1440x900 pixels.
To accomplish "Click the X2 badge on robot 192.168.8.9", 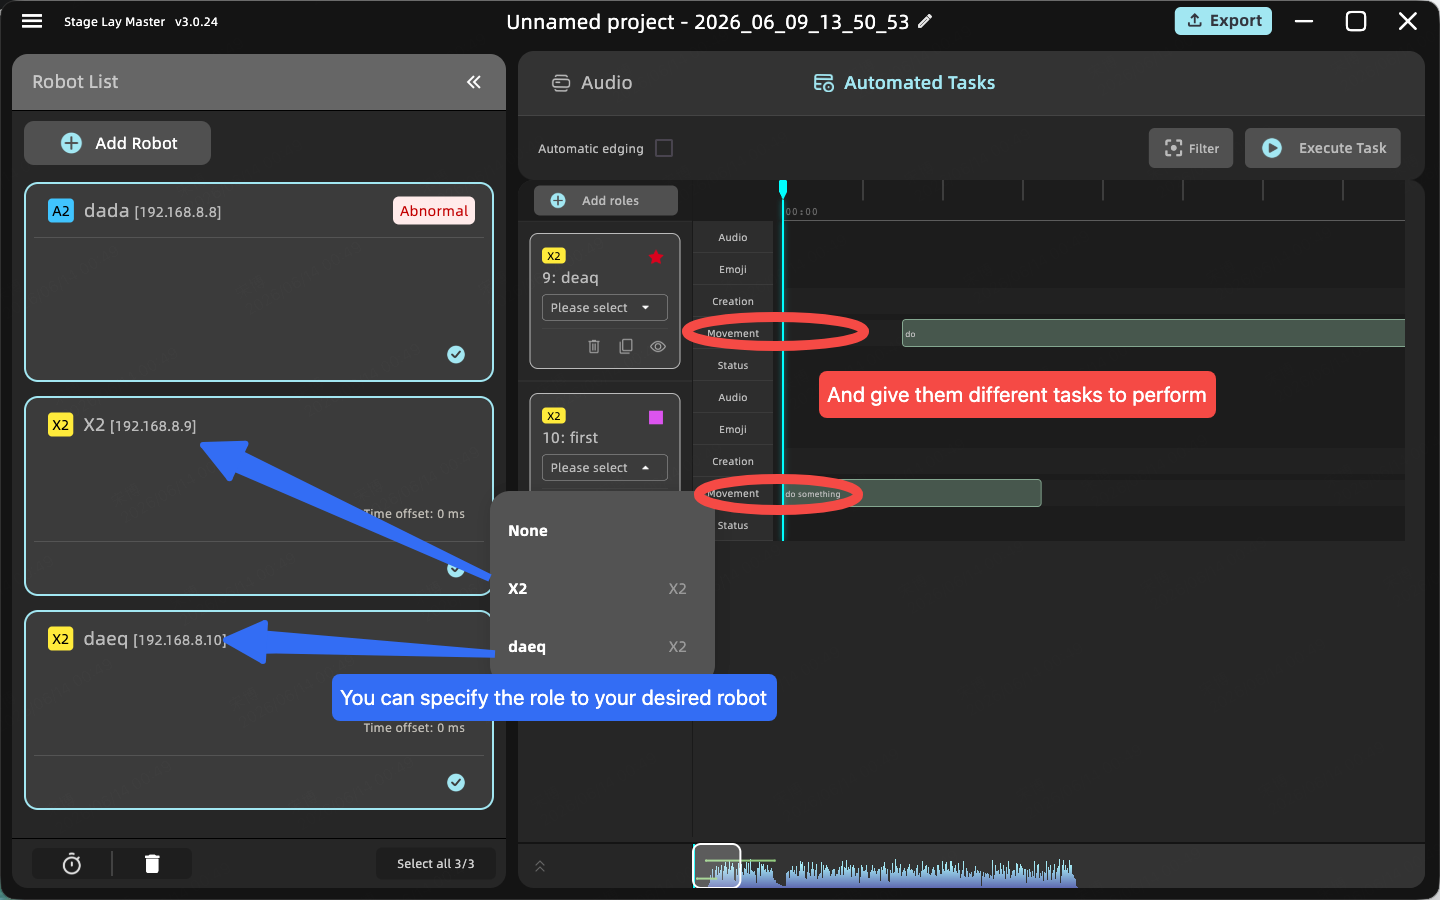I will coord(61,425).
